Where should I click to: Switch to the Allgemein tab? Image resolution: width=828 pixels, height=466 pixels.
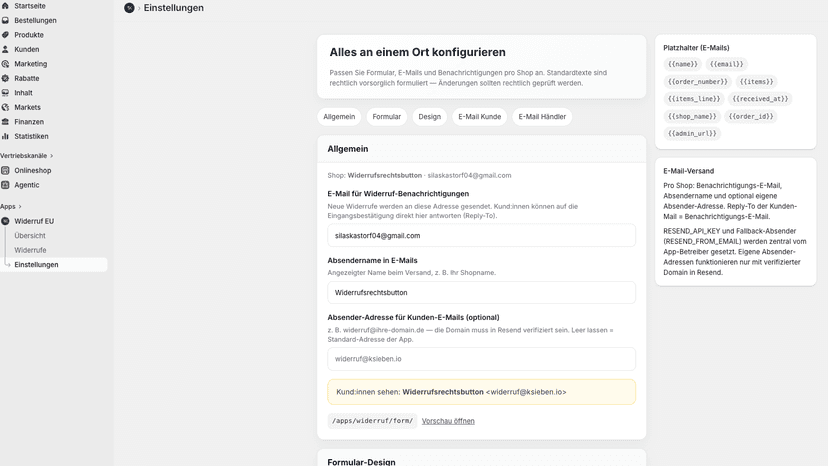click(x=339, y=117)
